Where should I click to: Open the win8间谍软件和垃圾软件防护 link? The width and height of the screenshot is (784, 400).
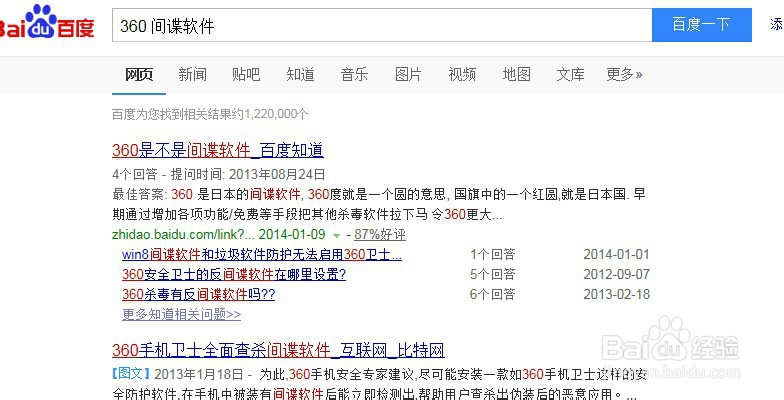pos(262,254)
